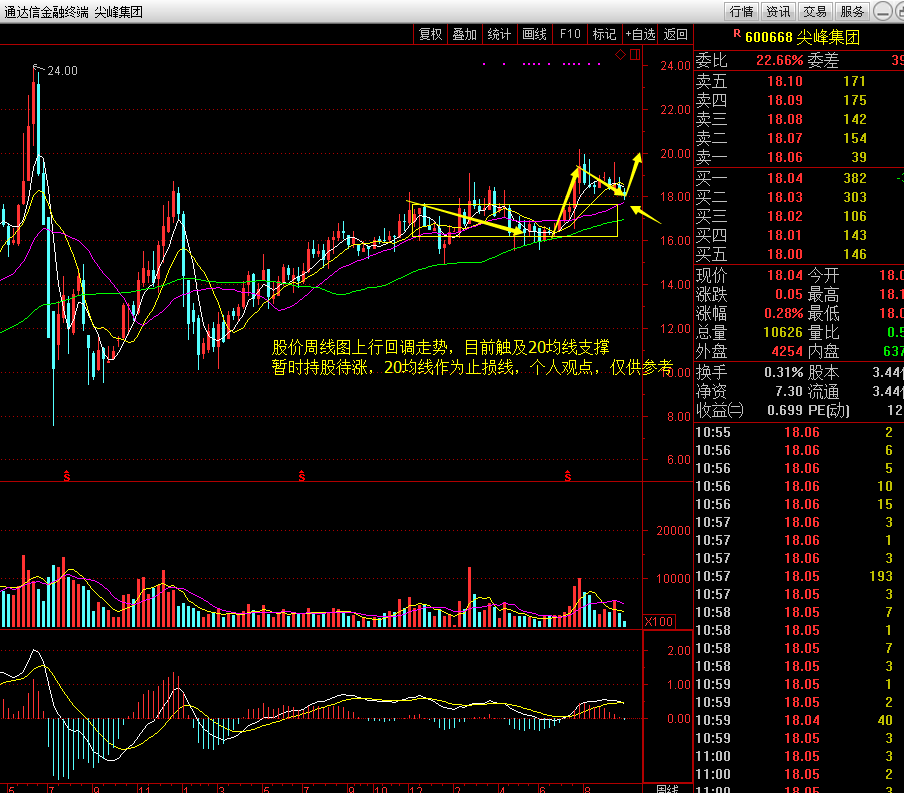Viewport: 904px width, 793px height.
Task: Click the 2.00 label on the MACD axis
Action: 679,651
